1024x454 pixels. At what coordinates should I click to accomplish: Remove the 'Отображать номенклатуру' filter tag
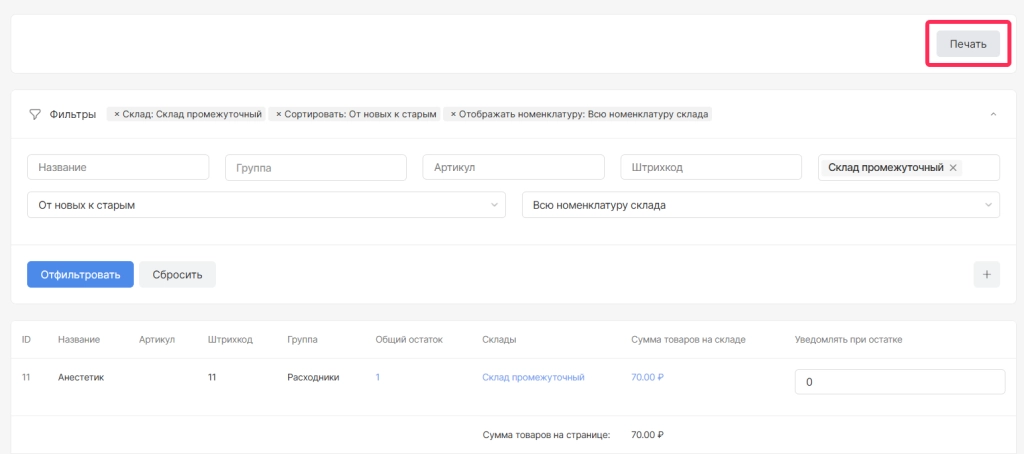(453, 114)
